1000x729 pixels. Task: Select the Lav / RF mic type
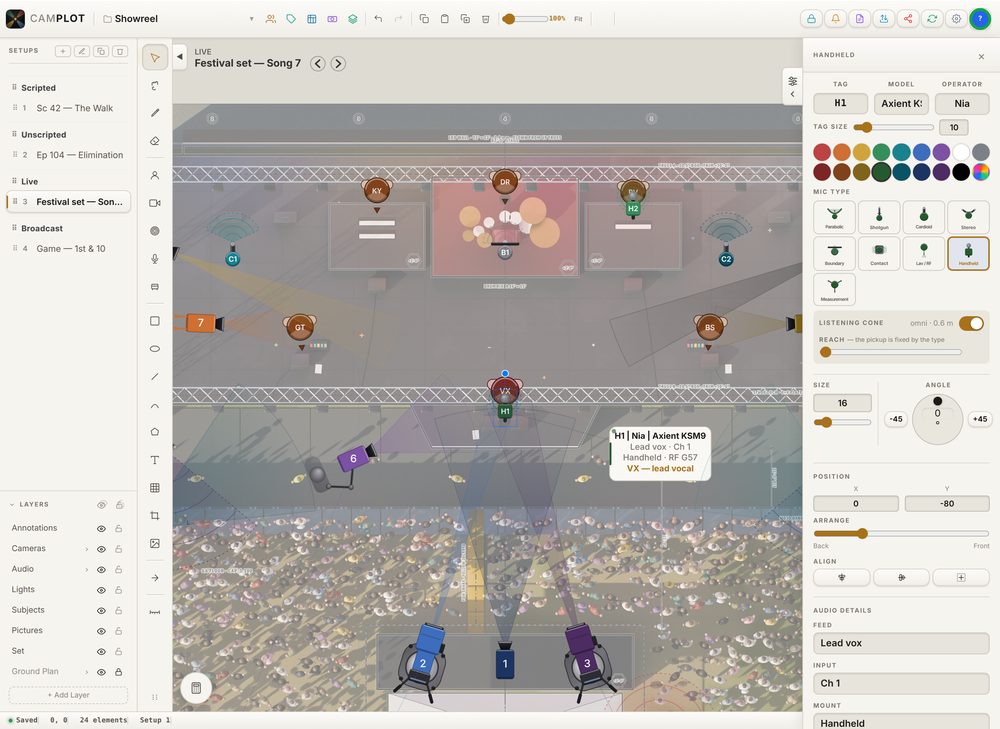[923, 253]
